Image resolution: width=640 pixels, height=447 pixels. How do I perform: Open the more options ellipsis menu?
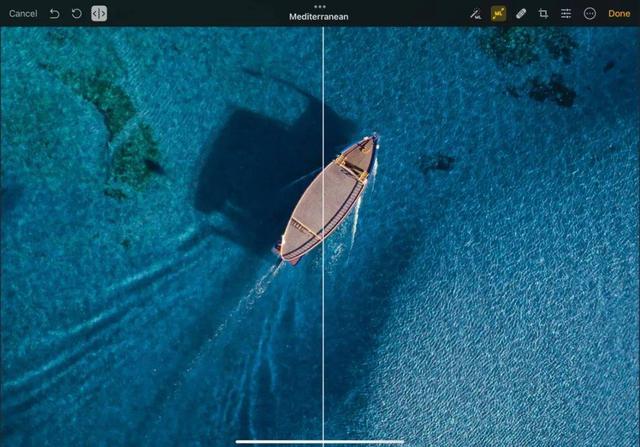(x=589, y=14)
